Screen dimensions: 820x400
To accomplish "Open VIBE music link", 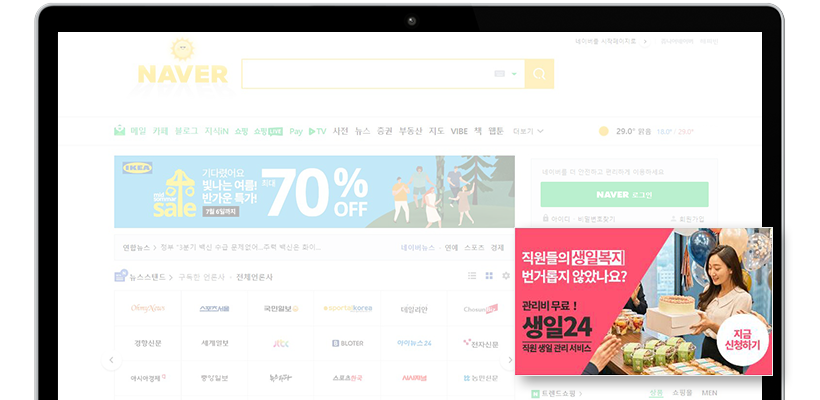I will tap(459, 131).
